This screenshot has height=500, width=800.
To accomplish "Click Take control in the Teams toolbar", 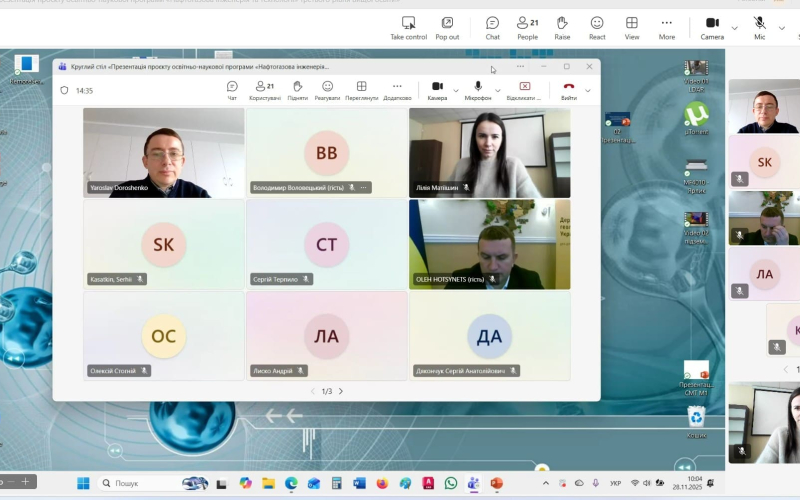I will coord(408,27).
